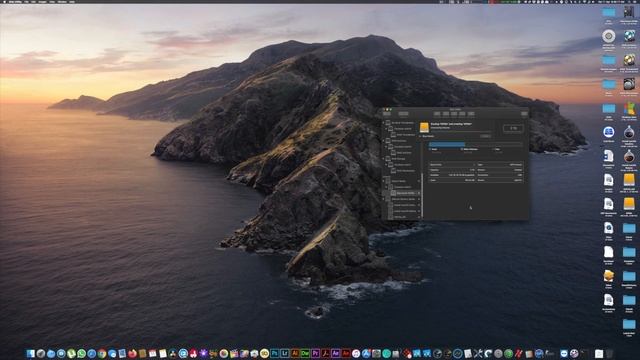
Task: Click the Restore toolbar icon in Disk Utility
Action: click(462, 113)
